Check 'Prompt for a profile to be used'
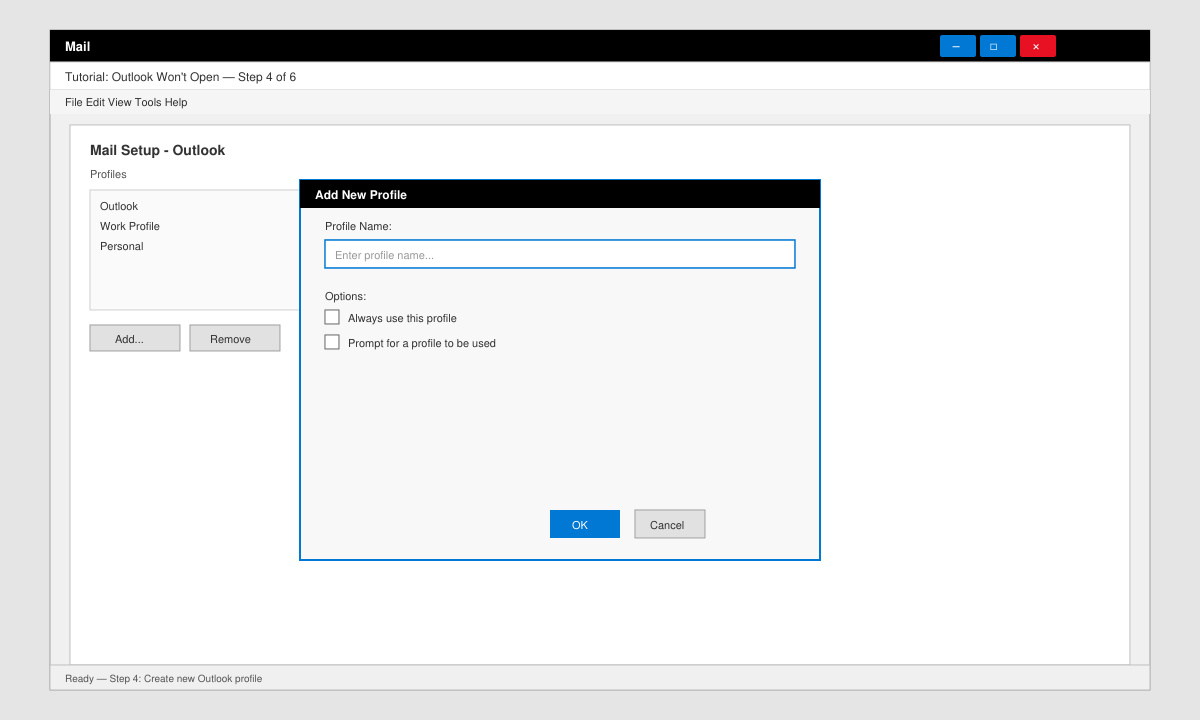Screen dimensions: 1200x720 click(332, 342)
